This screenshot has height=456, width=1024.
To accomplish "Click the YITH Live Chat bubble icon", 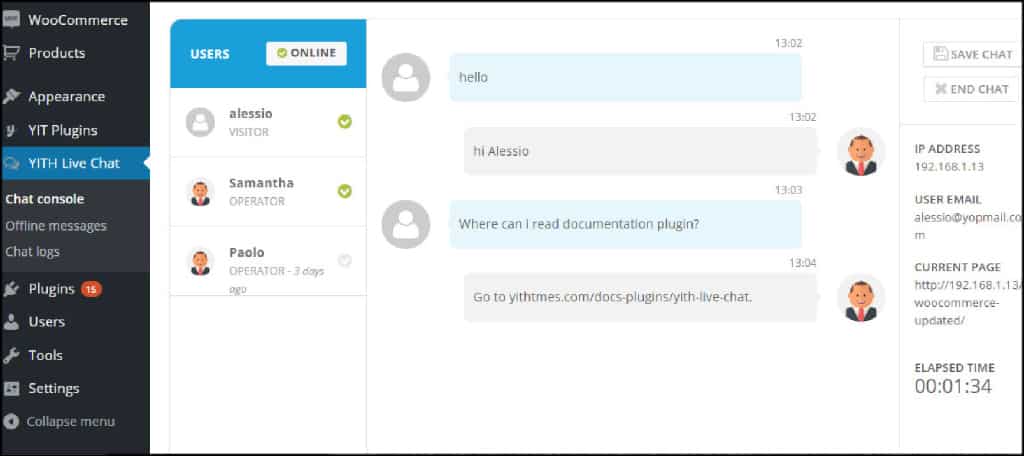I will (x=10, y=163).
